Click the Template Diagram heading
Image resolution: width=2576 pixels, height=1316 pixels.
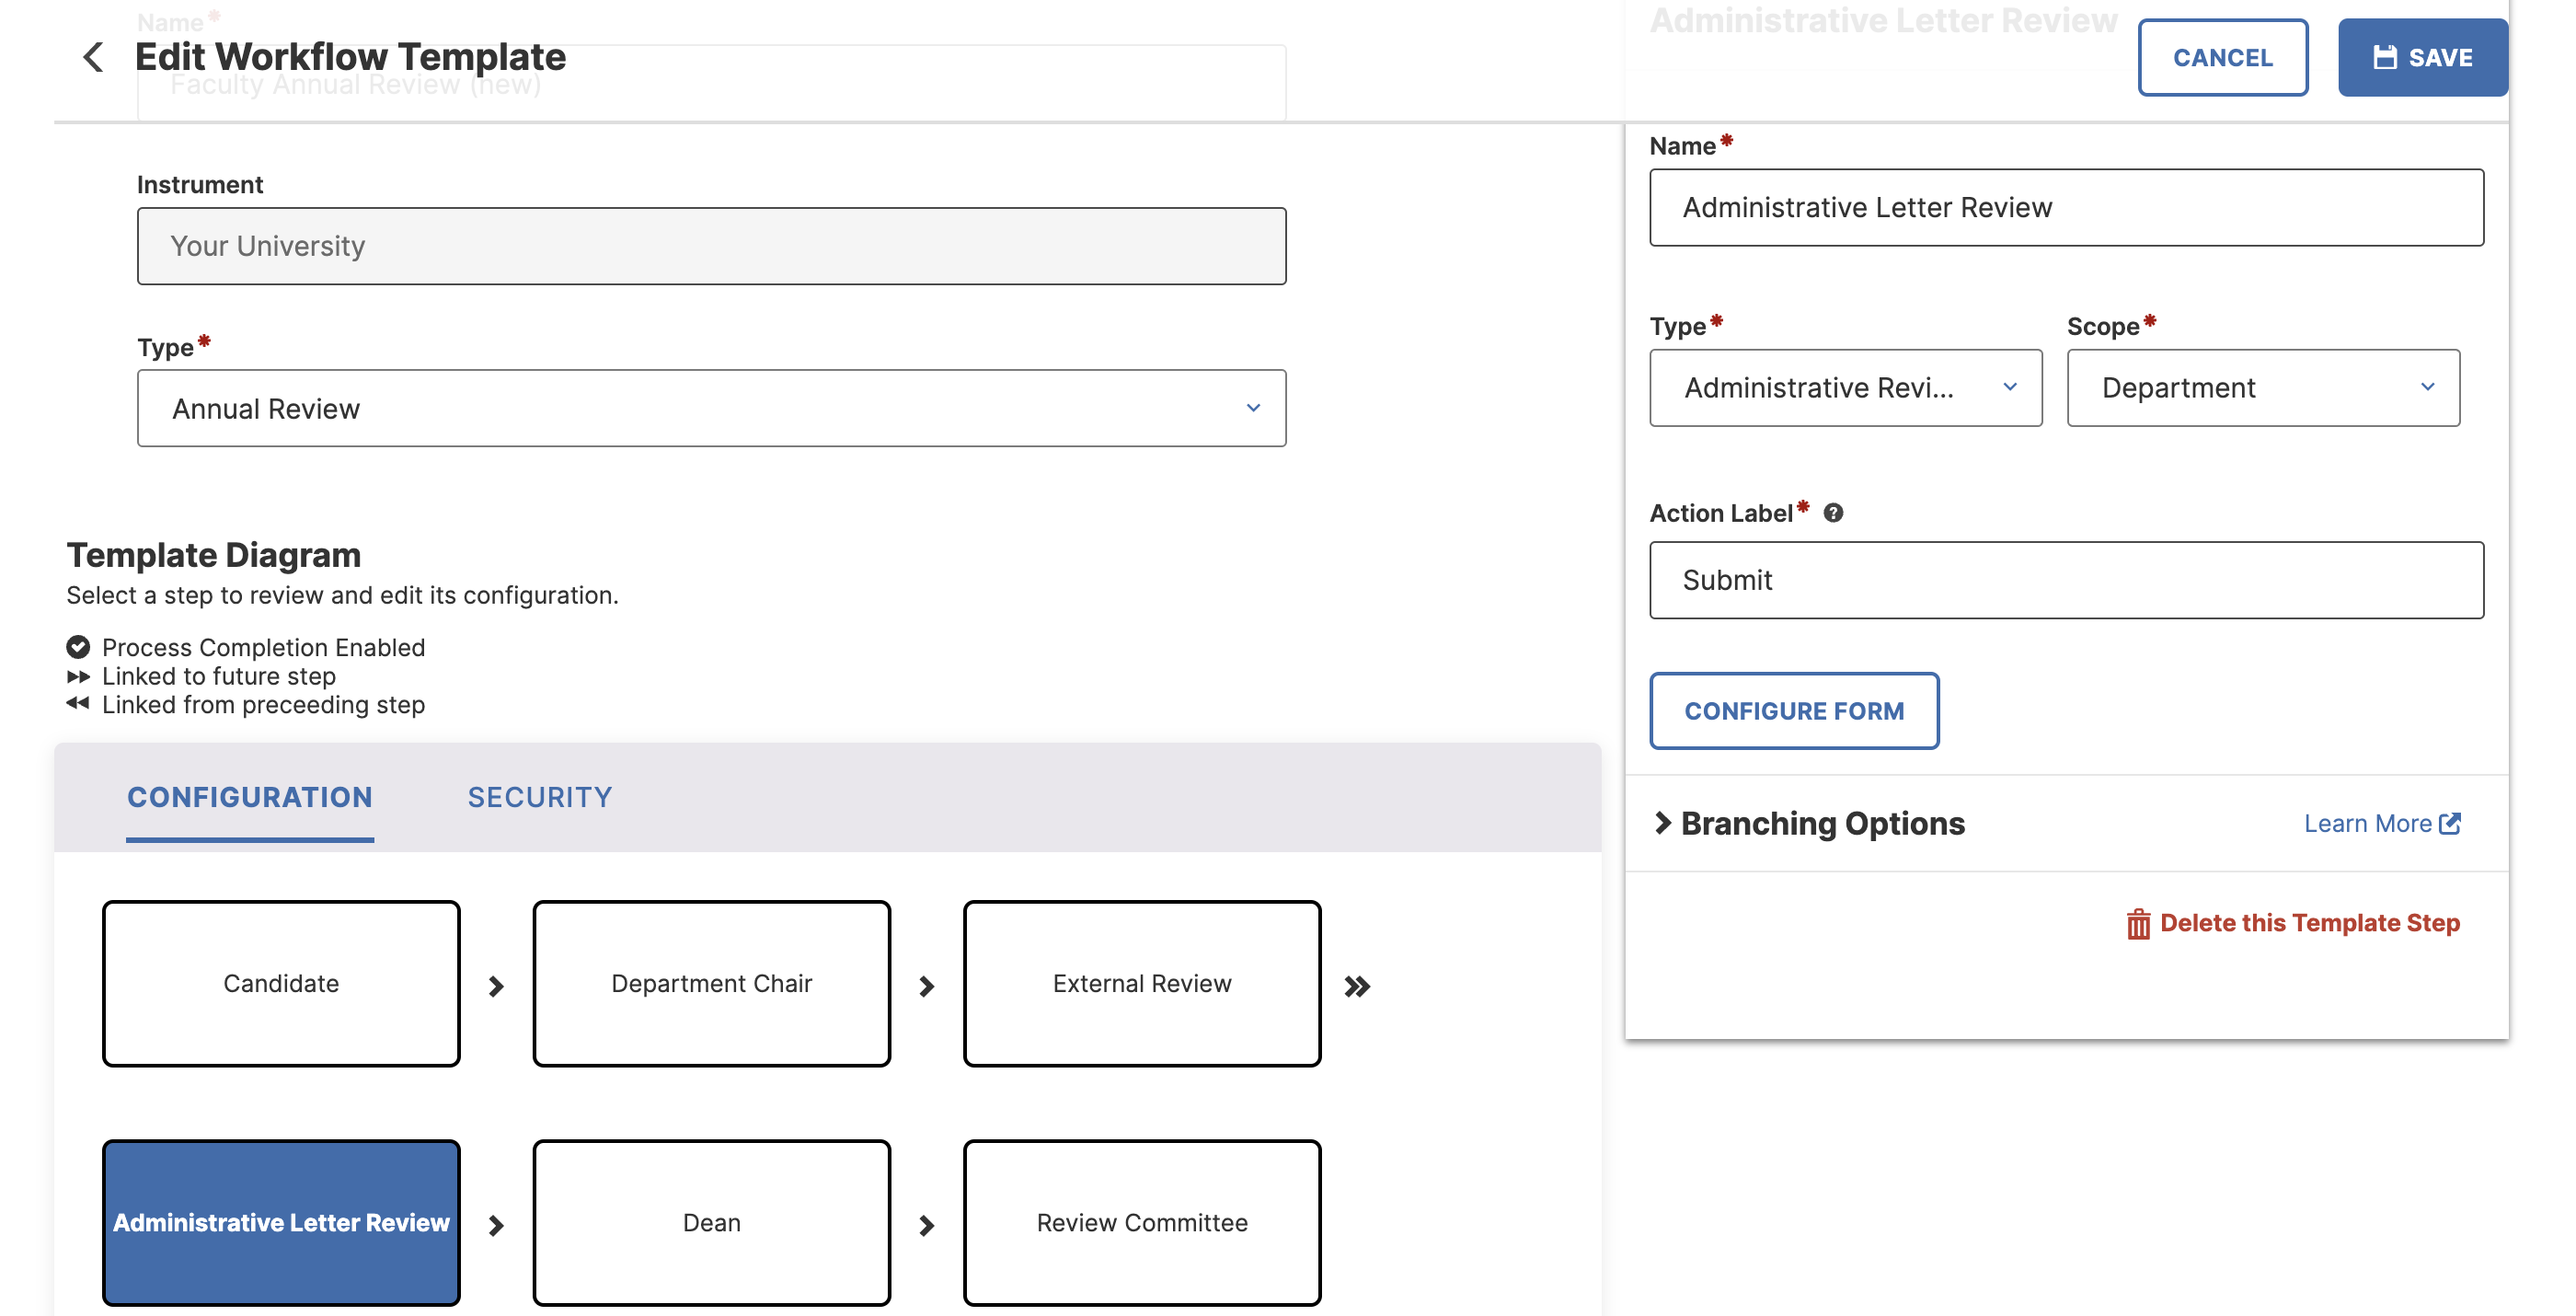pyautogui.click(x=213, y=555)
